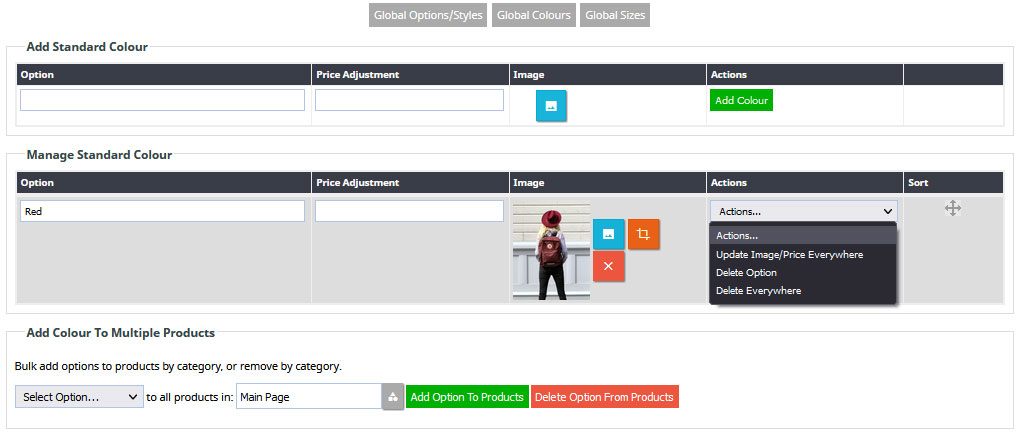Switch to Global Colours tab
Image resolution: width=1016 pixels, height=442 pixels.
[534, 15]
